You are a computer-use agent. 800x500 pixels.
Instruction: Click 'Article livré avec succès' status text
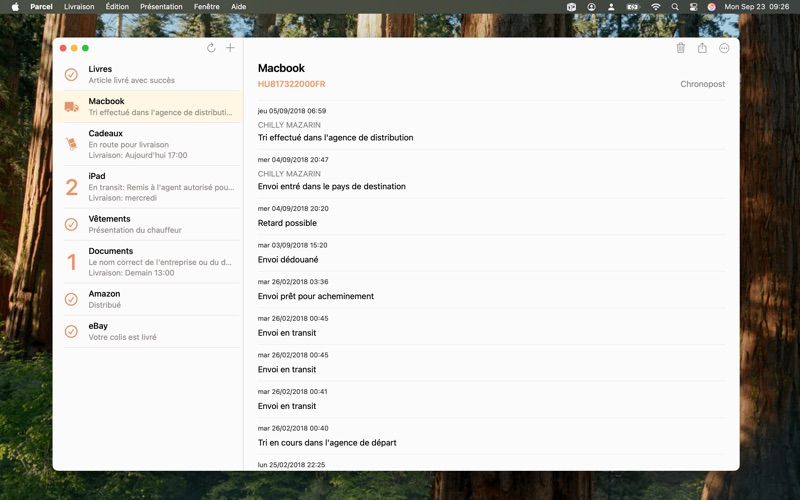coord(132,80)
